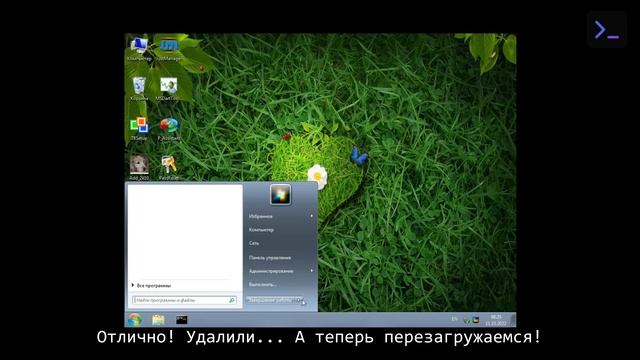Click the Show desktop strip on taskbar
The image size is (640, 360).
point(513,320)
